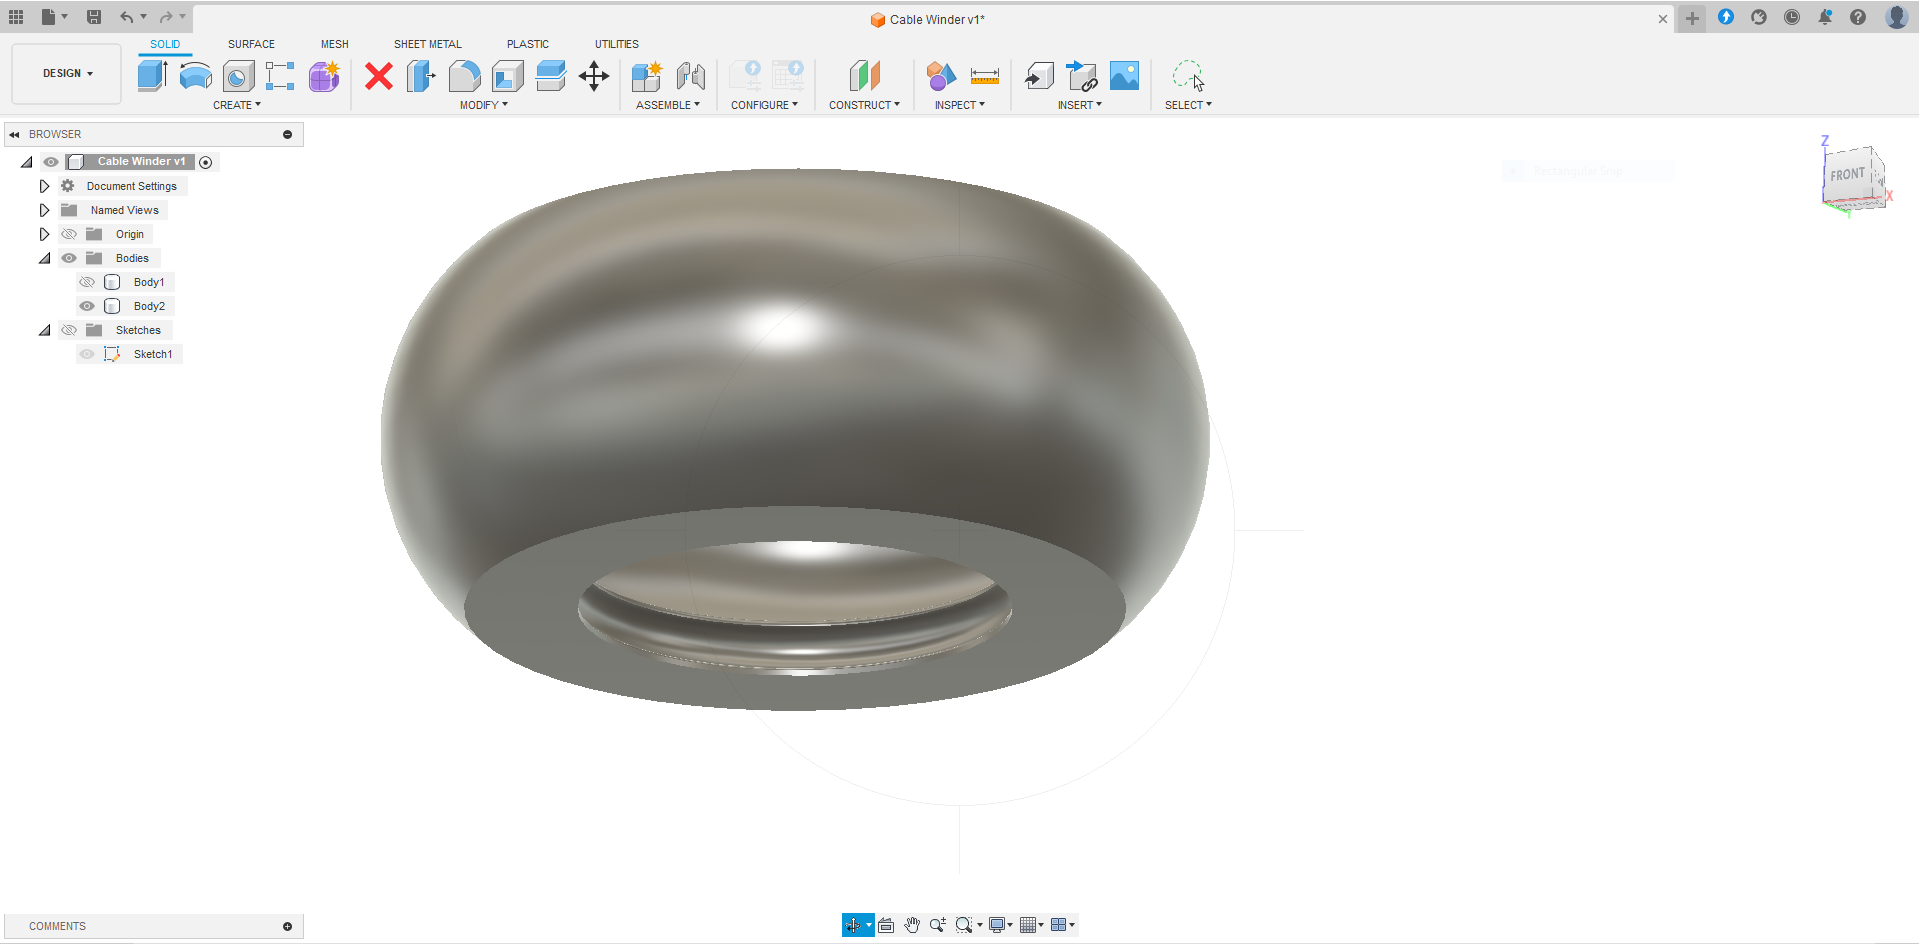Click the Zoom magnifier icon
This screenshot has height=944, width=1919.
coord(937,925)
